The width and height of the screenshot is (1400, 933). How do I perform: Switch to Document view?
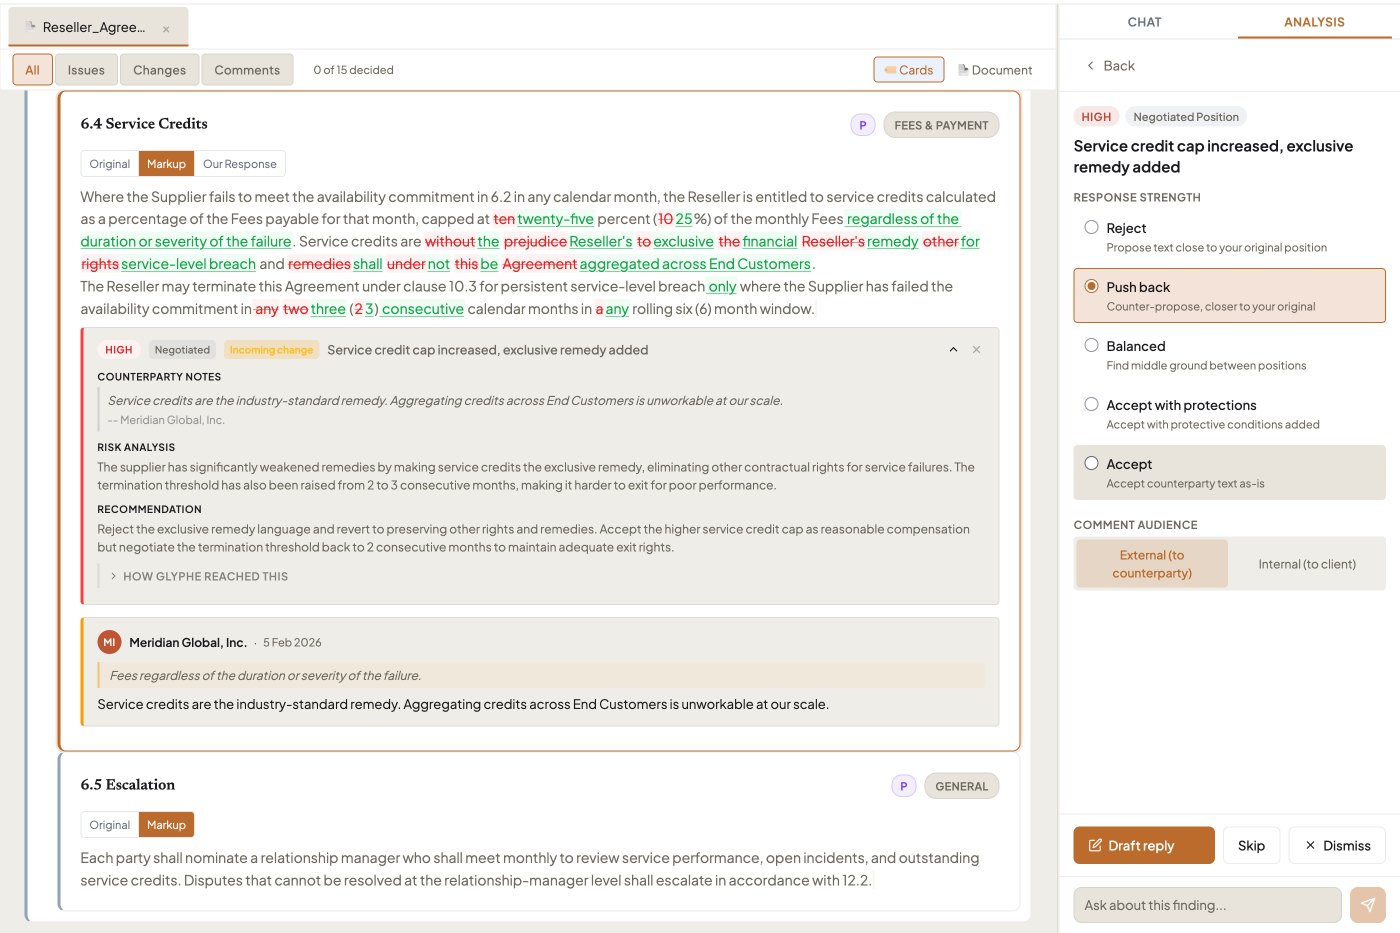(995, 70)
